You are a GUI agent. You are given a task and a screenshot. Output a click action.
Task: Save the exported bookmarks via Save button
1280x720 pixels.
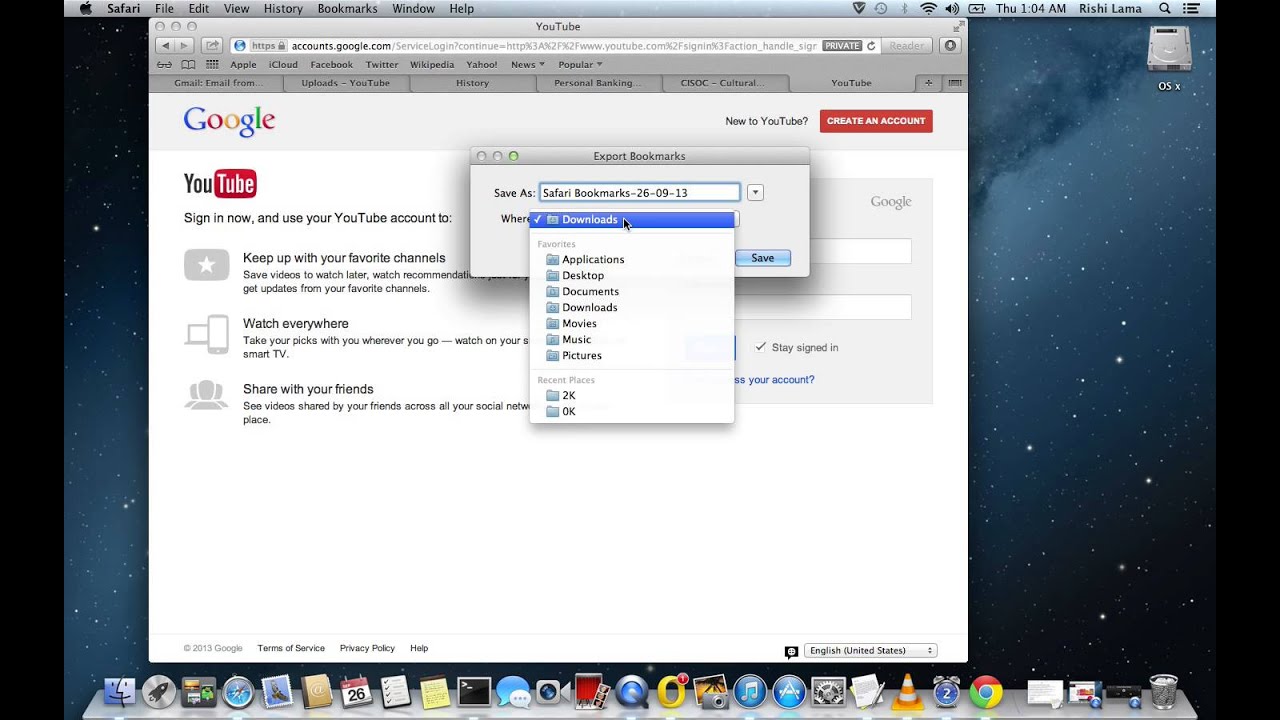point(762,258)
